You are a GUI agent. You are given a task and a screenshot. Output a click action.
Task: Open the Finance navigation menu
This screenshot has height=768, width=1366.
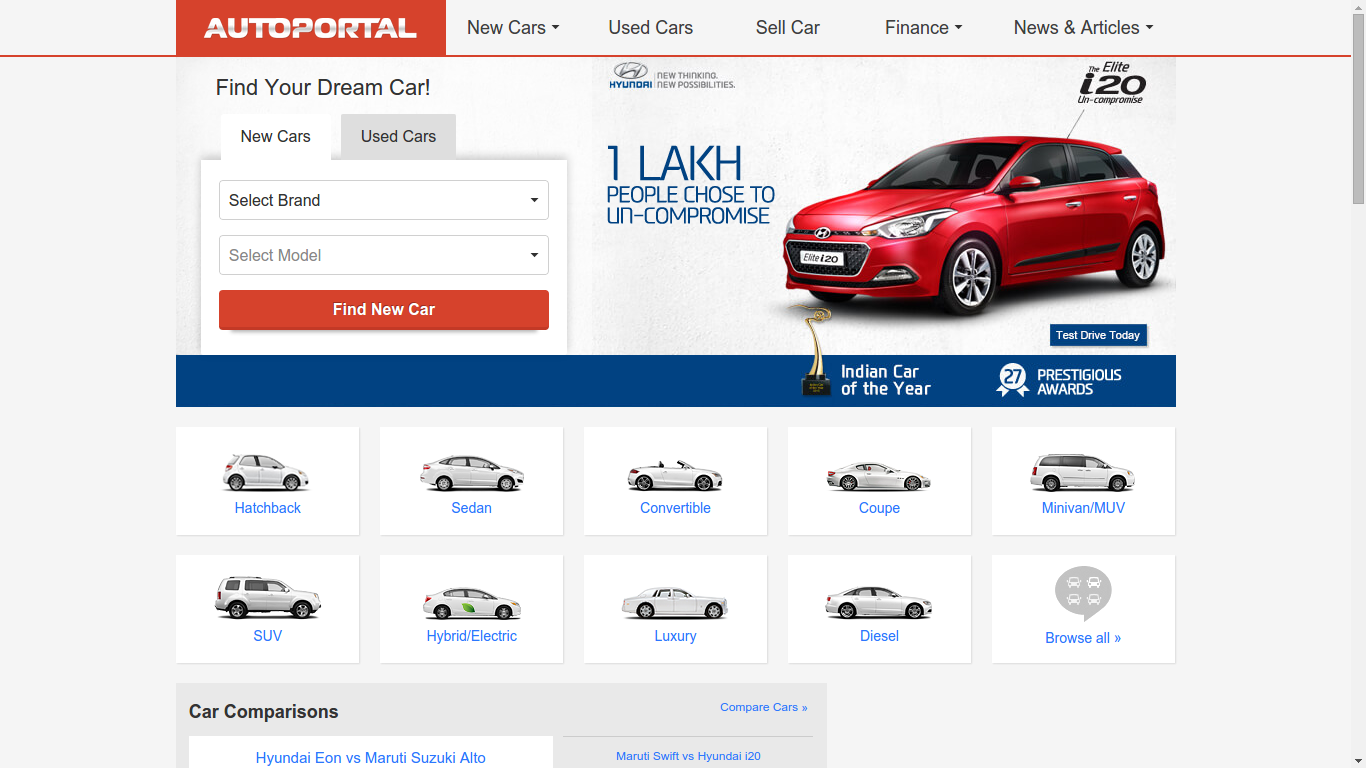point(923,28)
